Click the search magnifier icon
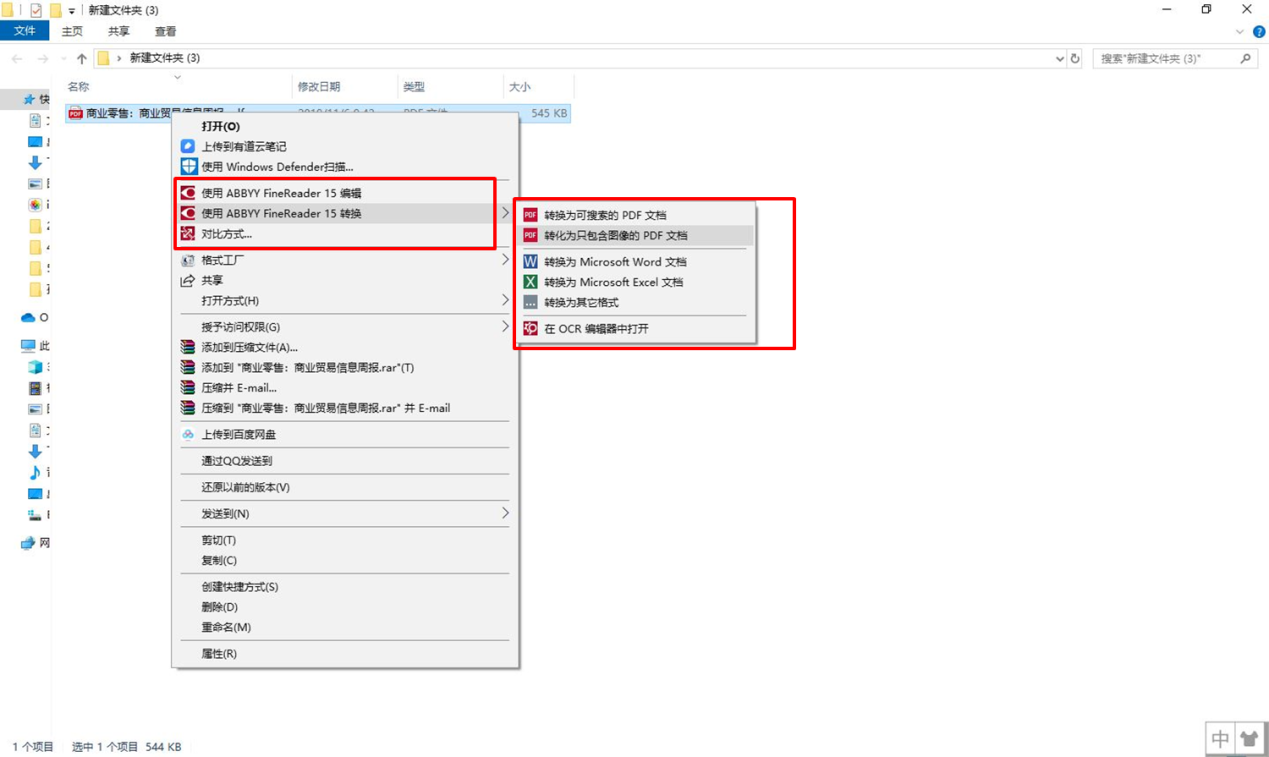The width and height of the screenshot is (1269, 757). (1246, 59)
